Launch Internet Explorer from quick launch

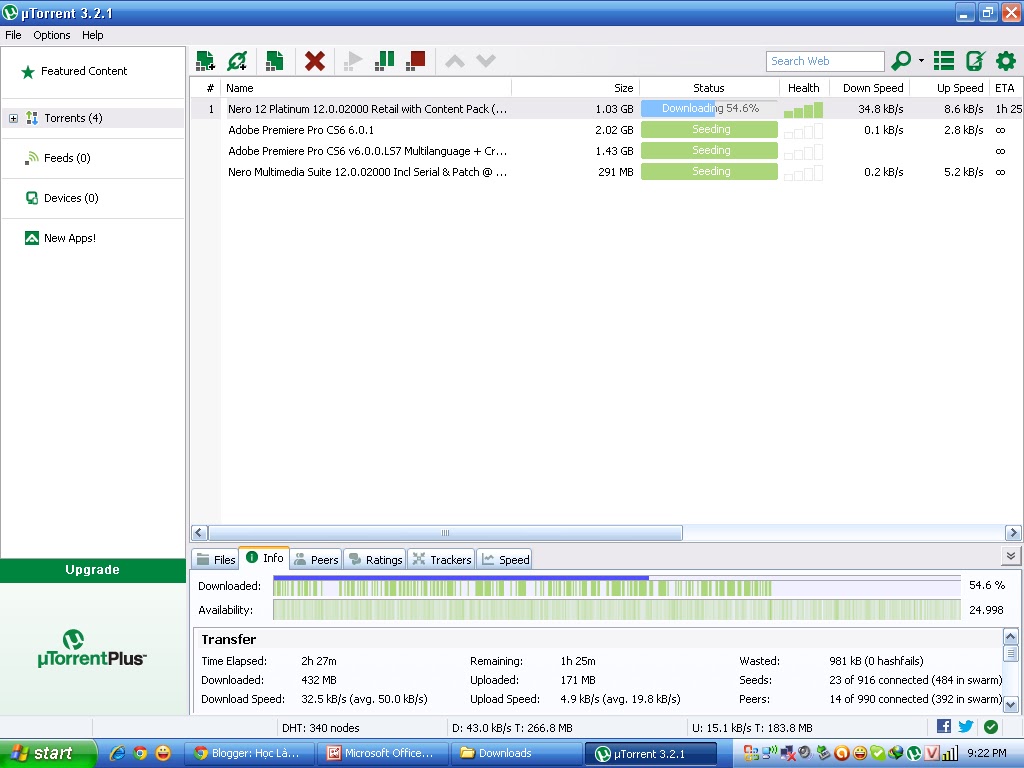[x=117, y=753]
